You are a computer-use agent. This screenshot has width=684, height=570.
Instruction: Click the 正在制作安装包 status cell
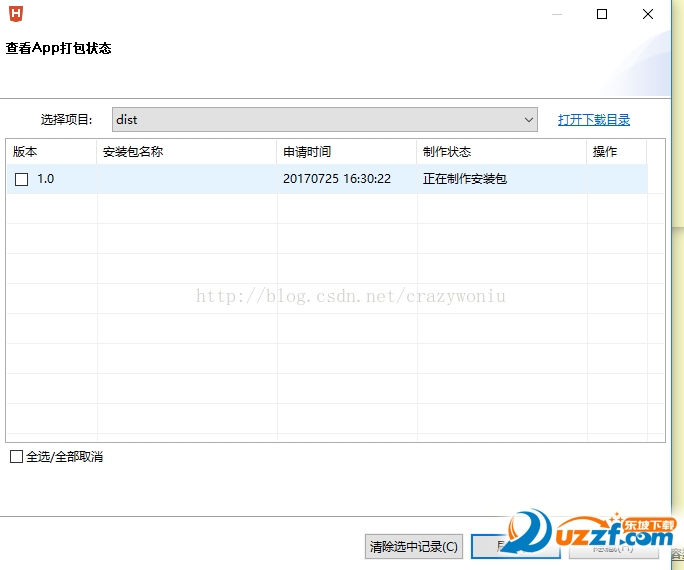pyautogui.click(x=465, y=180)
